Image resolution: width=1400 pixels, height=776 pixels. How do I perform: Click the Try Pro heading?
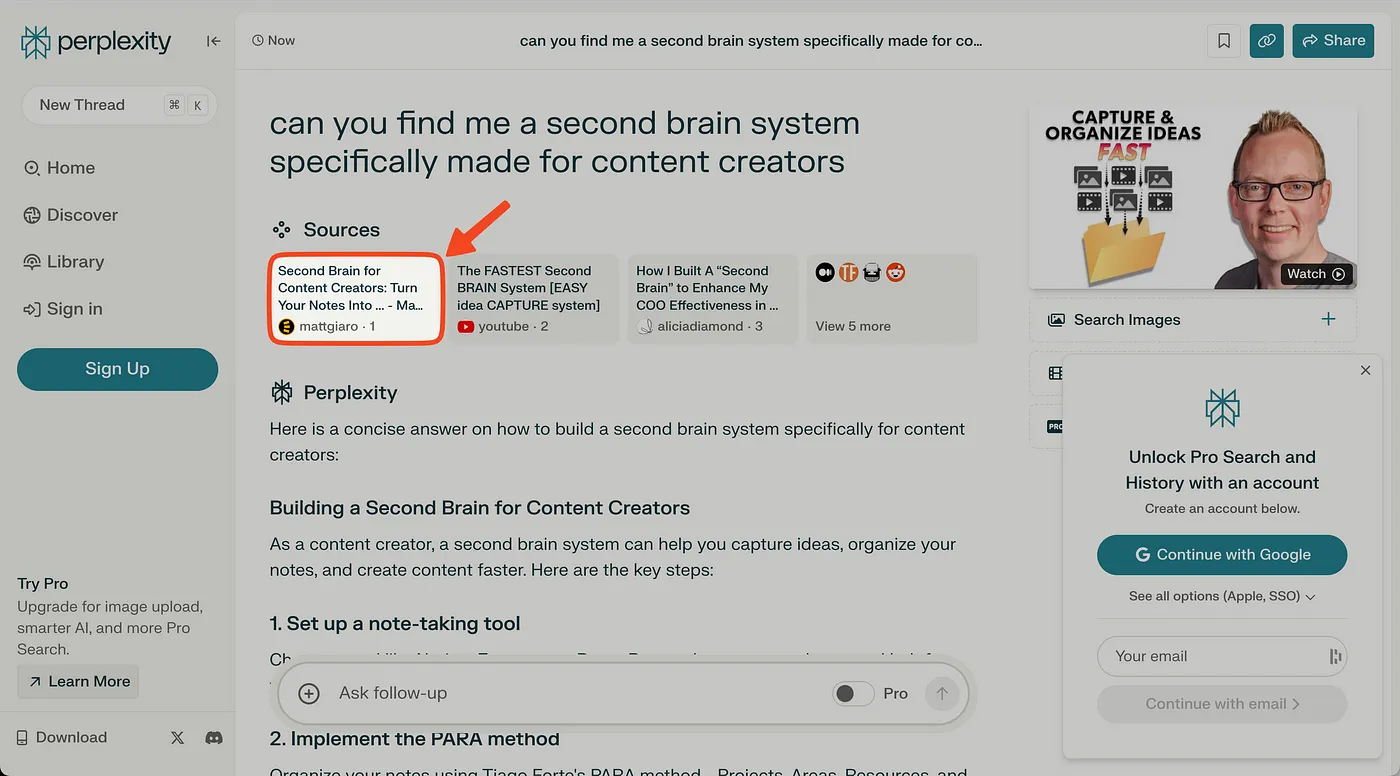point(43,584)
